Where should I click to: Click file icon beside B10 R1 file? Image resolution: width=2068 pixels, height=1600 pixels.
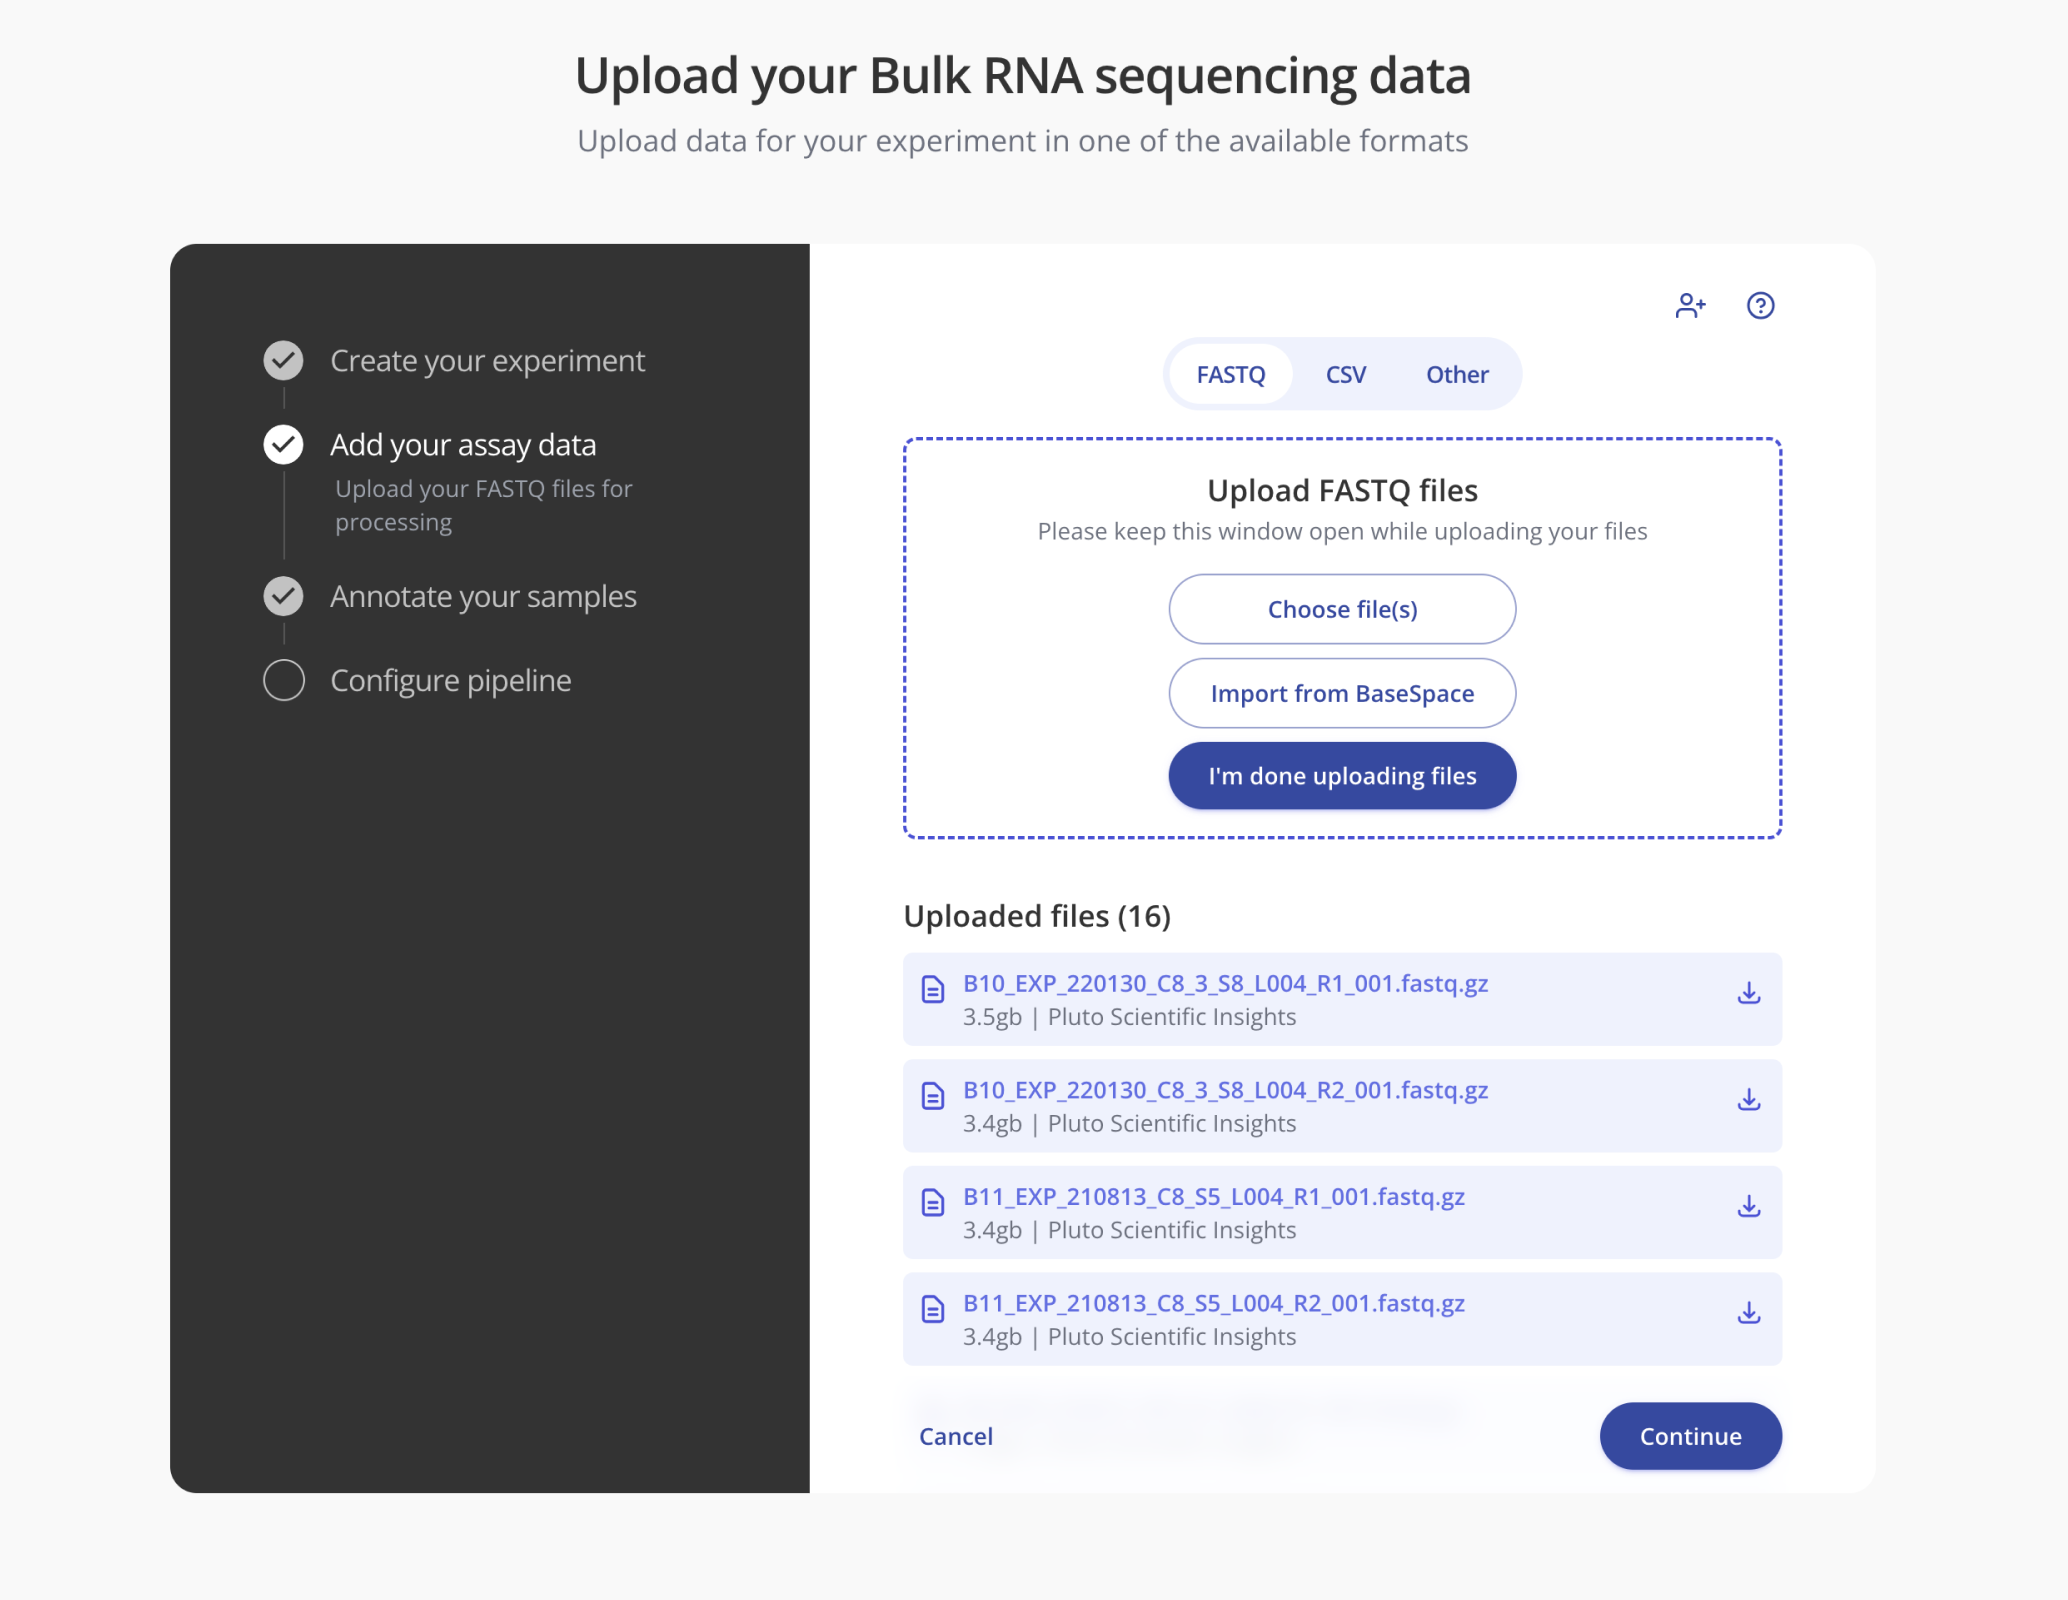tap(933, 989)
